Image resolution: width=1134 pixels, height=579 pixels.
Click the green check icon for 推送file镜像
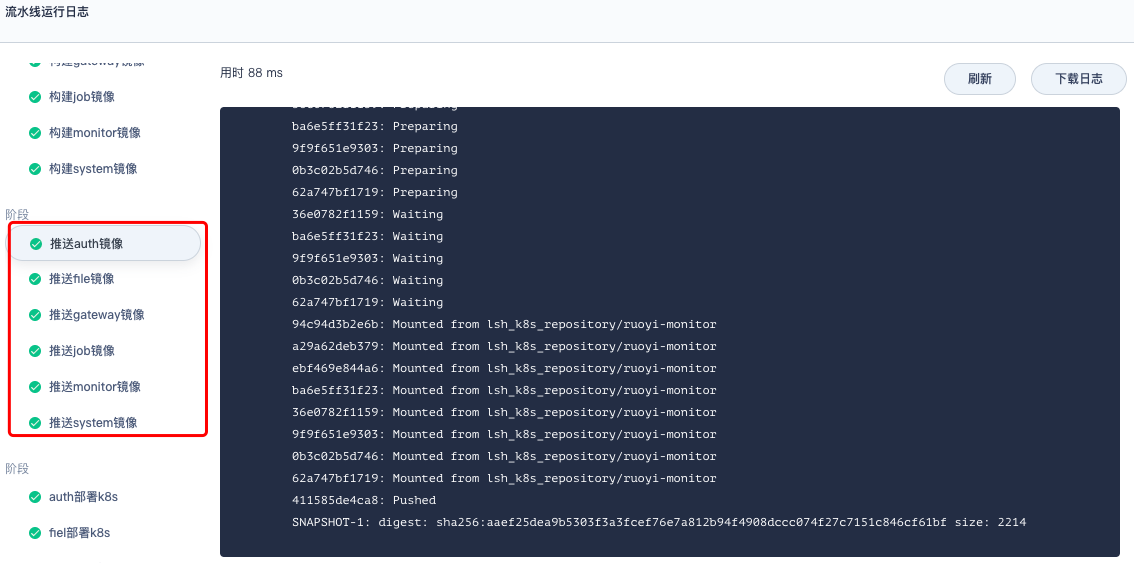34,279
